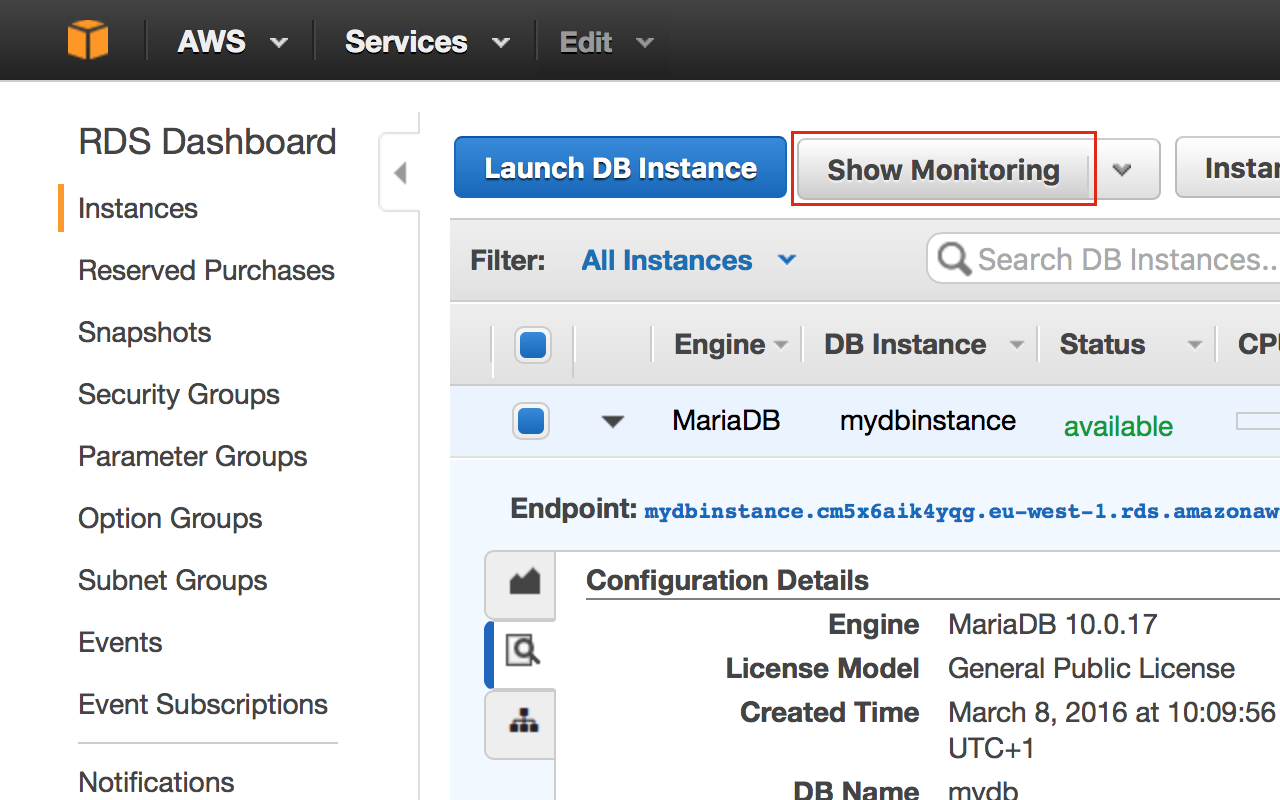Sort by the DB Instance column header

[924, 345]
